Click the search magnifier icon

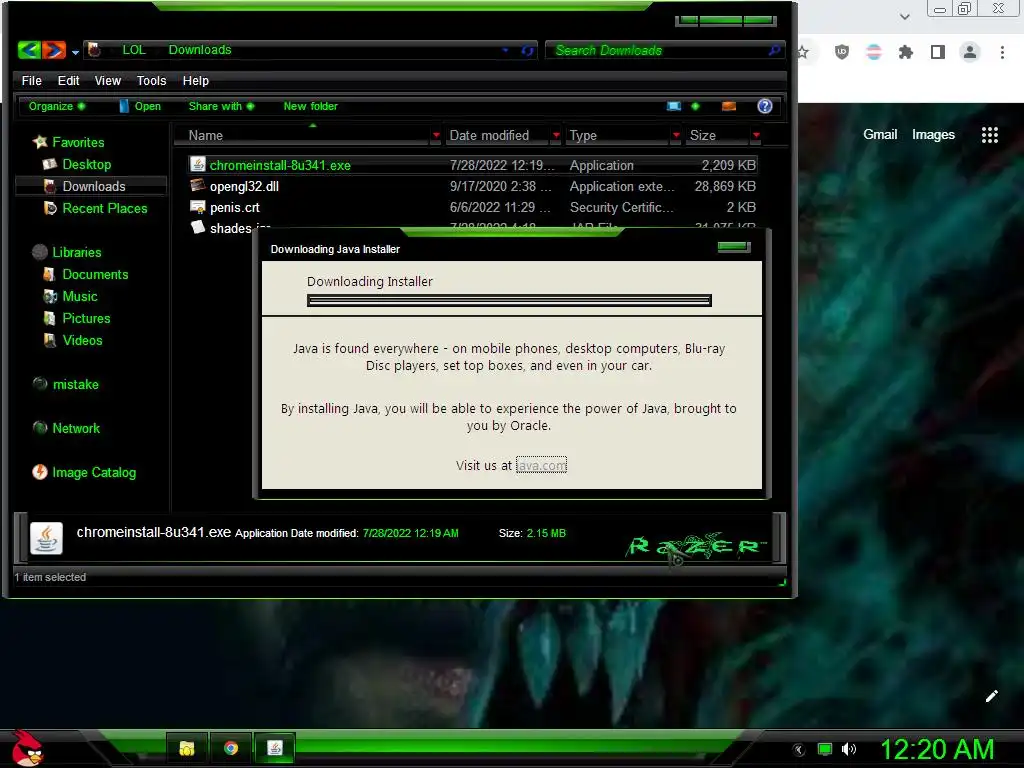point(774,50)
